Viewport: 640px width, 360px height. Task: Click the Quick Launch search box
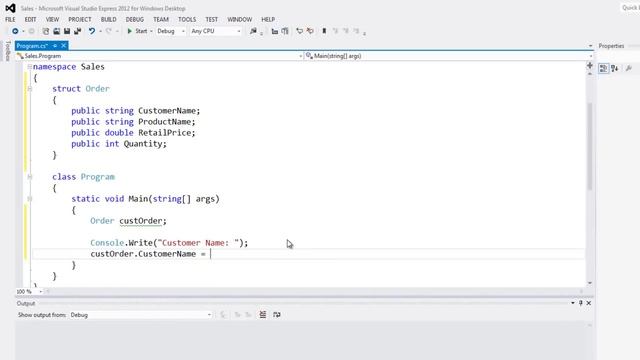(x=630, y=8)
